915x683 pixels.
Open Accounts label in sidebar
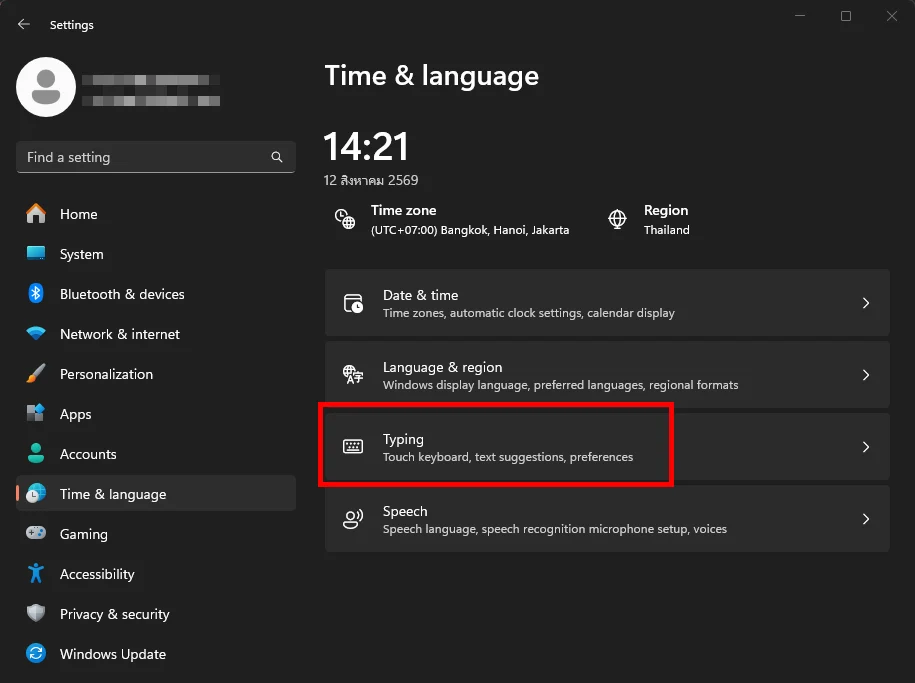88,454
